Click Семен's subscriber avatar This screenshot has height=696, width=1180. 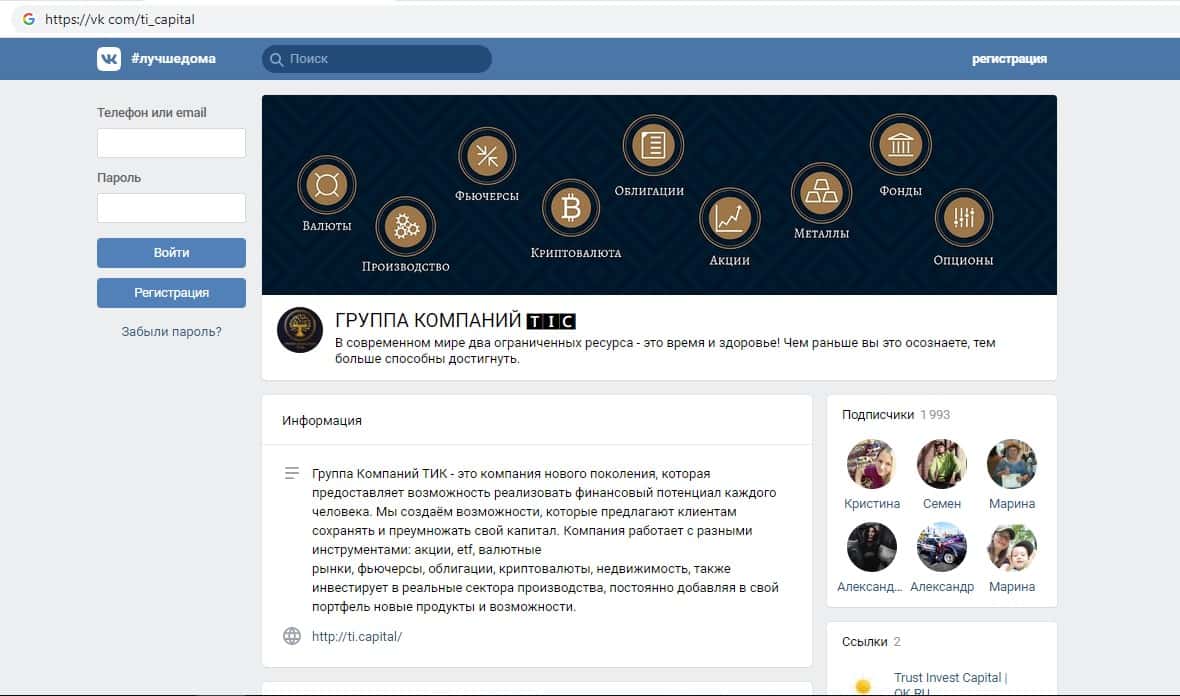(941, 464)
